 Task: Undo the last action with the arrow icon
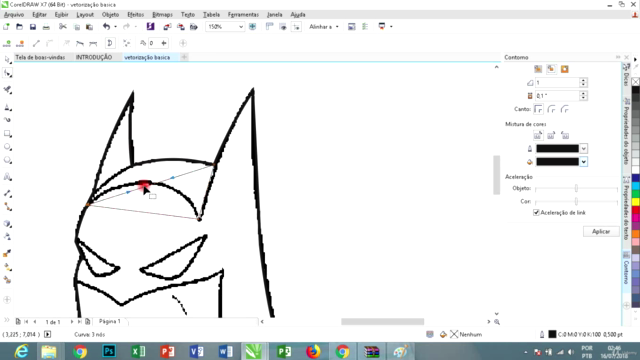[106, 27]
